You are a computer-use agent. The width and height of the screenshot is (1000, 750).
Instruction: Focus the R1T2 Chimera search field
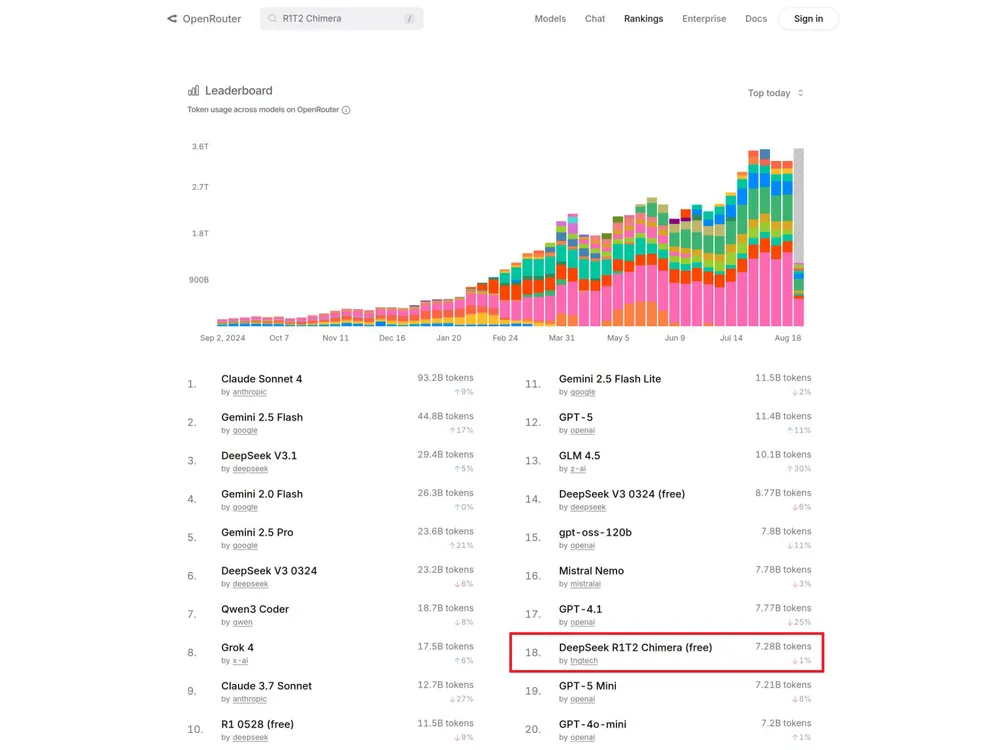click(x=340, y=19)
